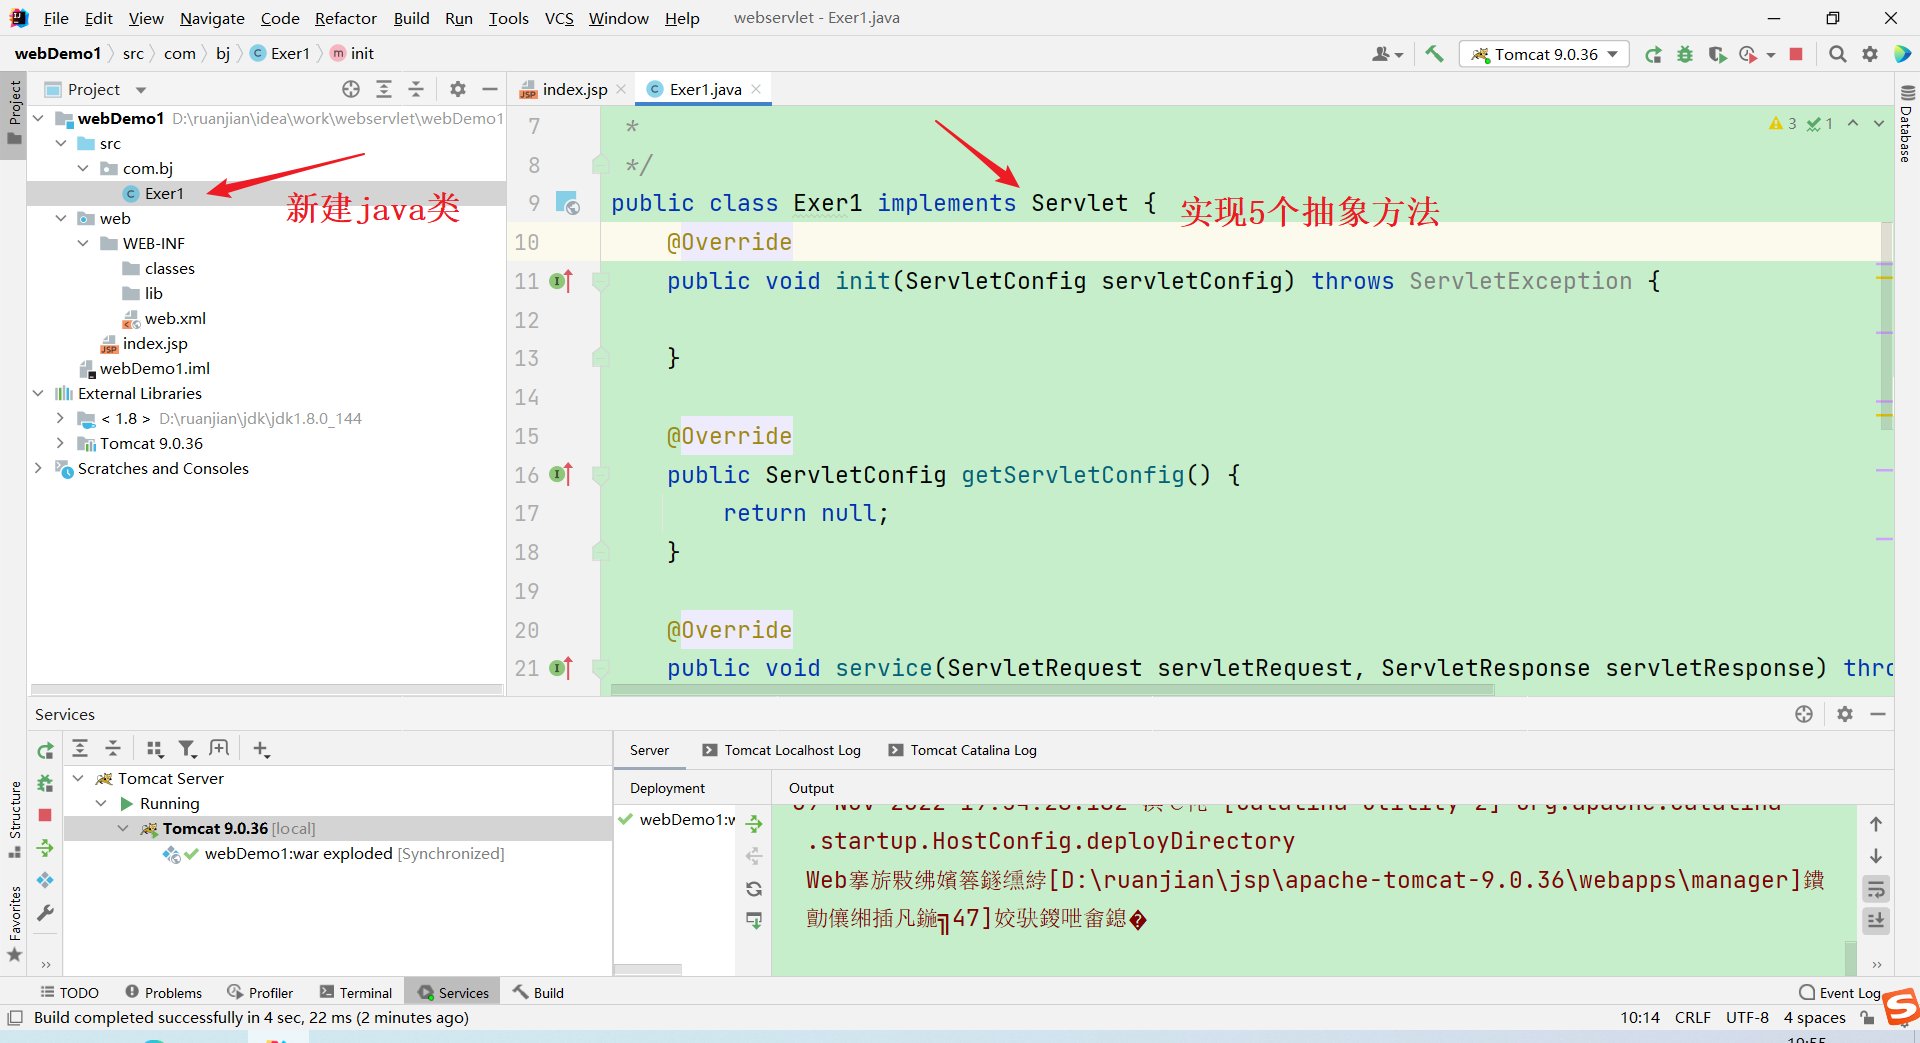Click deploy all arrow in Deployment area

tap(754, 824)
